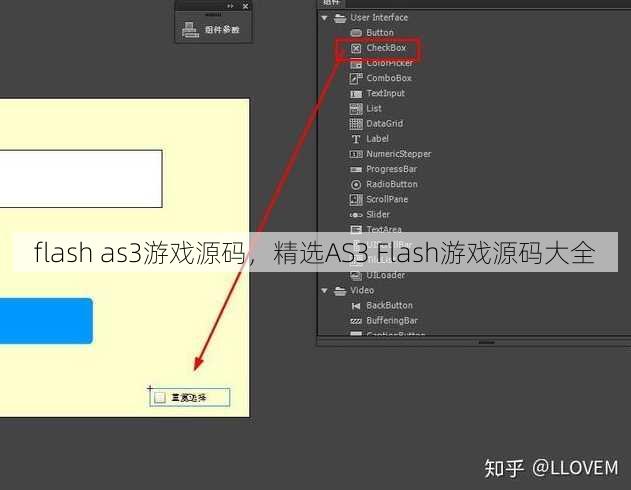Select the UILoader component icon

(356, 276)
